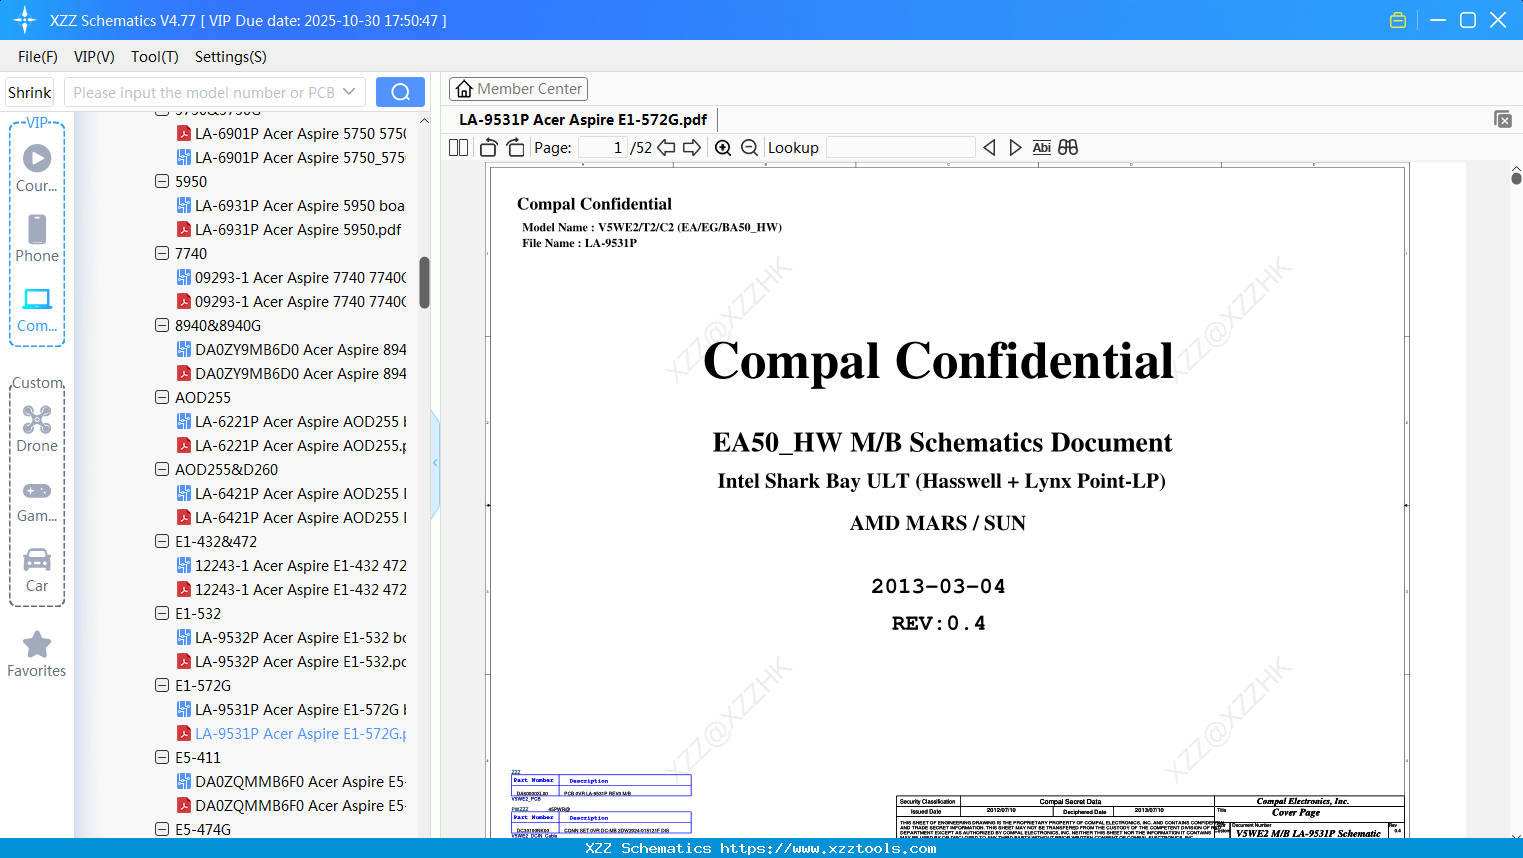Select the E5-474G folder label
The height and width of the screenshot is (858, 1523).
[x=203, y=829]
